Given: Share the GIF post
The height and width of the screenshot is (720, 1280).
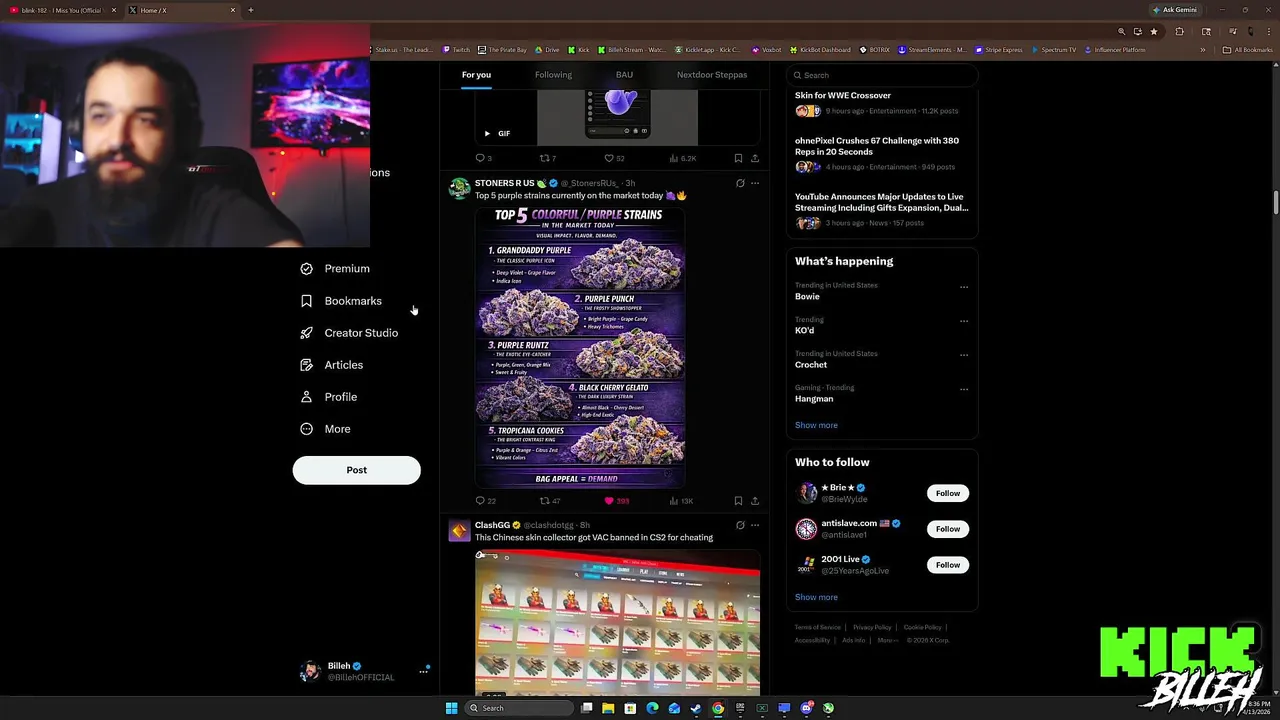Looking at the screenshot, I should pyautogui.click(x=755, y=158).
